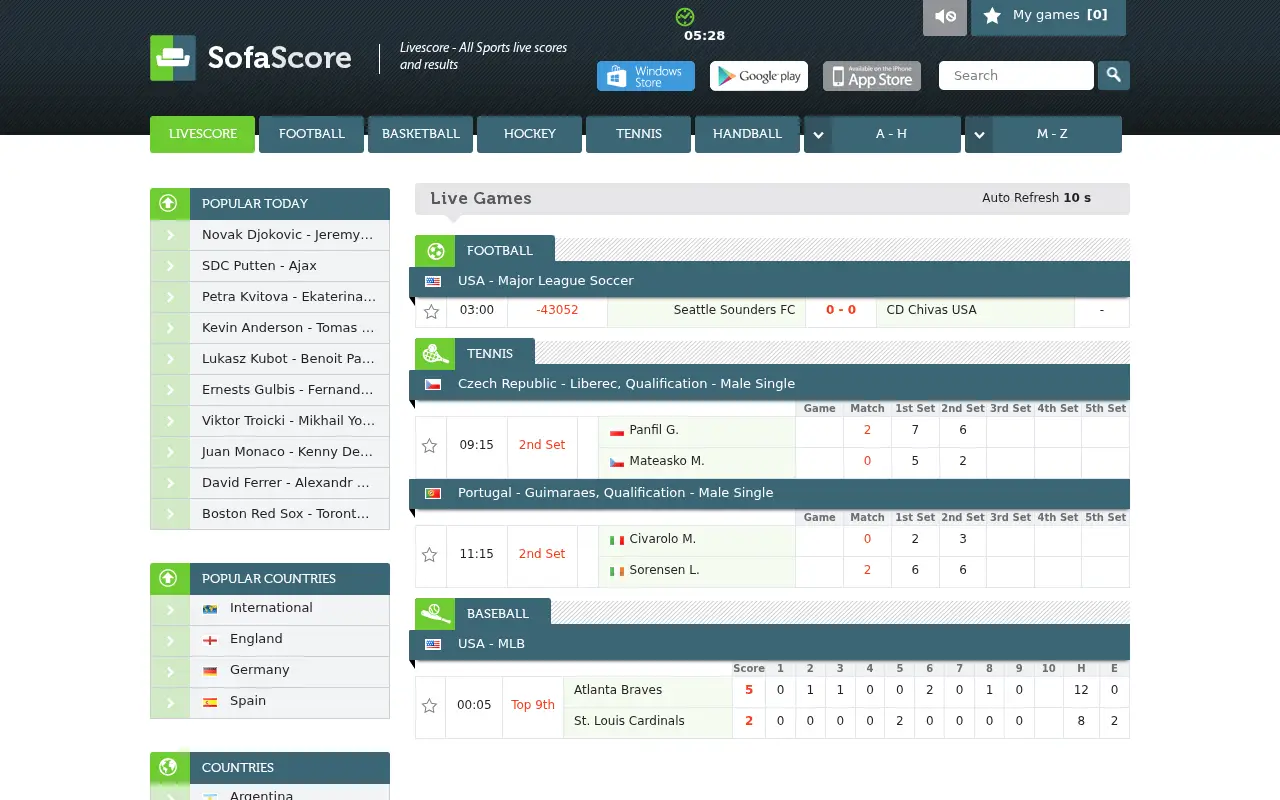The image size is (1280, 800).
Task: Expand arrow beside Kevin Anderson match
Action: (x=170, y=328)
